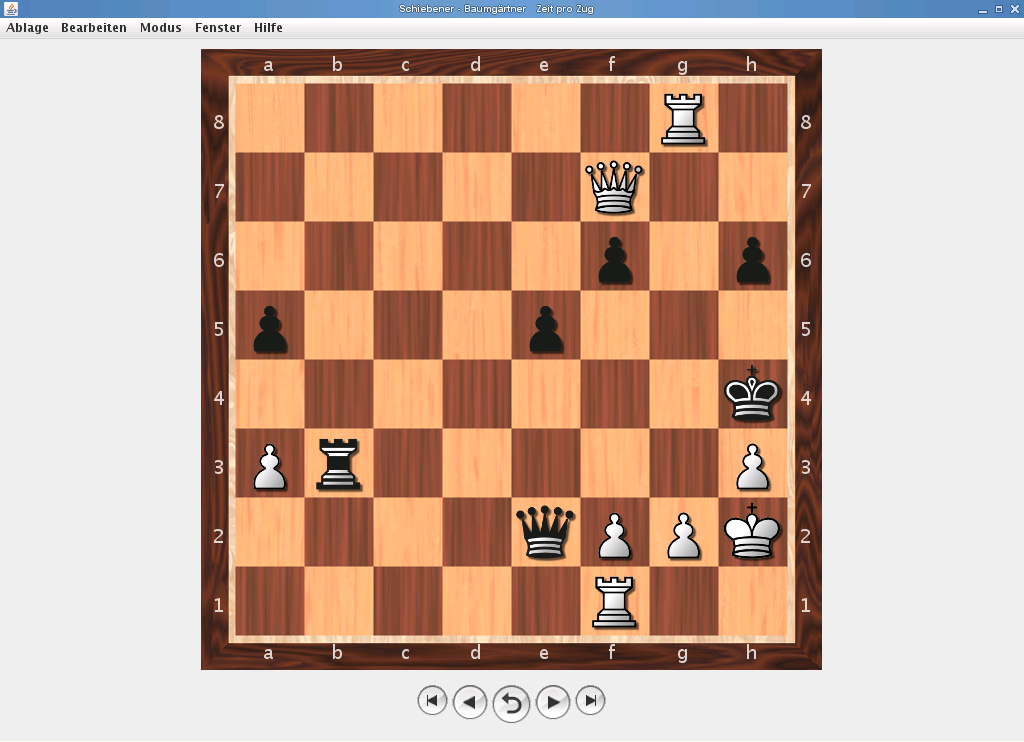The image size is (1024, 742).
Task: Jump to the first move of the game
Action: (432, 701)
